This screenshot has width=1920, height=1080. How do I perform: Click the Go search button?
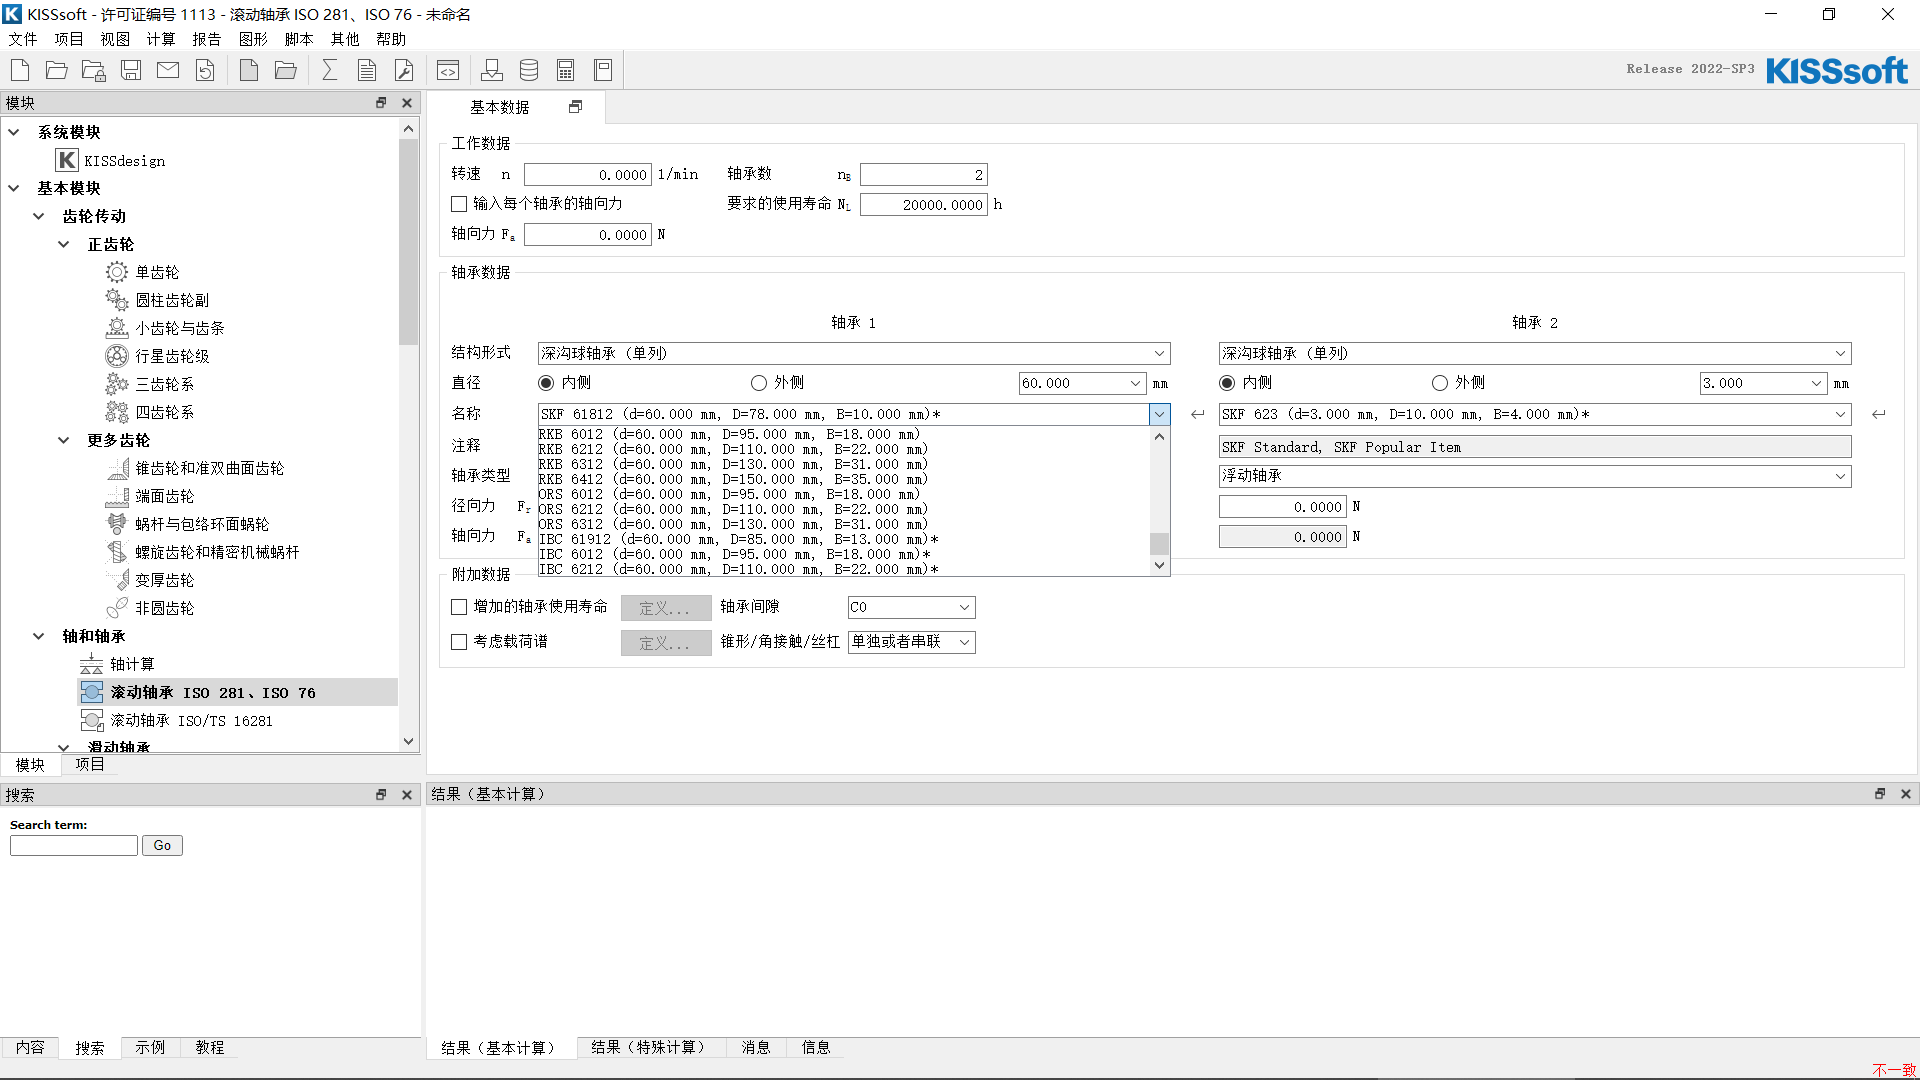pyautogui.click(x=162, y=846)
